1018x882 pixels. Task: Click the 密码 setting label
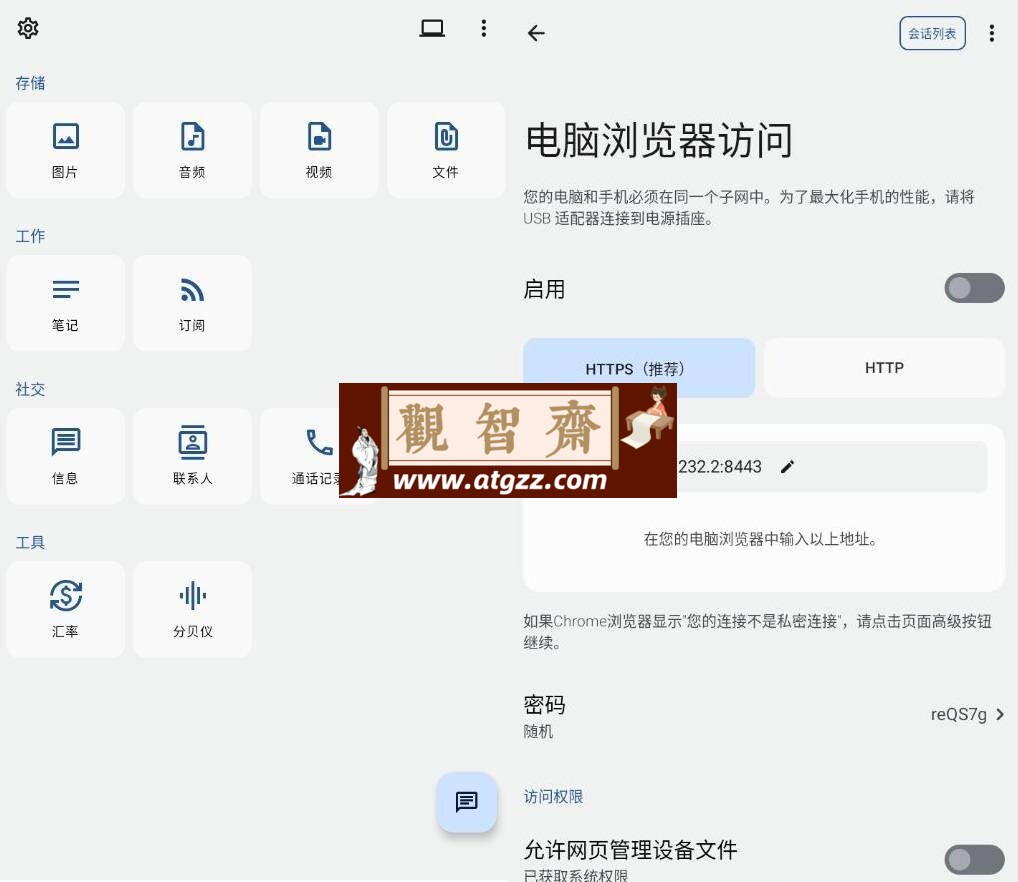pos(544,705)
